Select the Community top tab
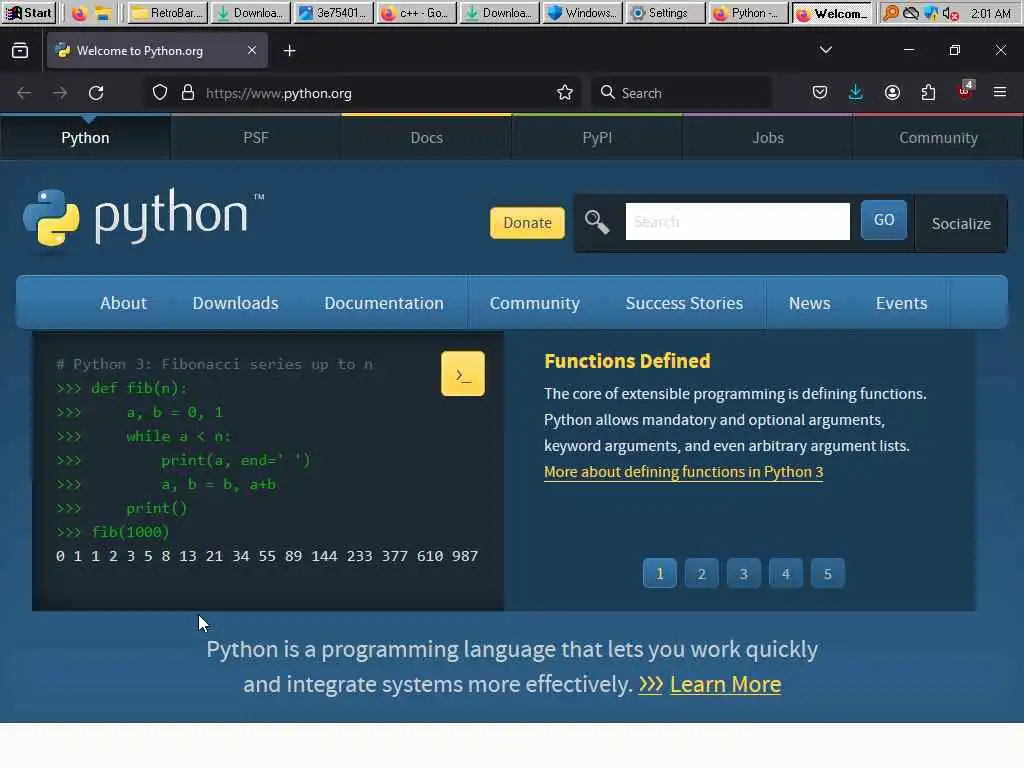This screenshot has width=1024, height=768. pyautogui.click(x=938, y=138)
